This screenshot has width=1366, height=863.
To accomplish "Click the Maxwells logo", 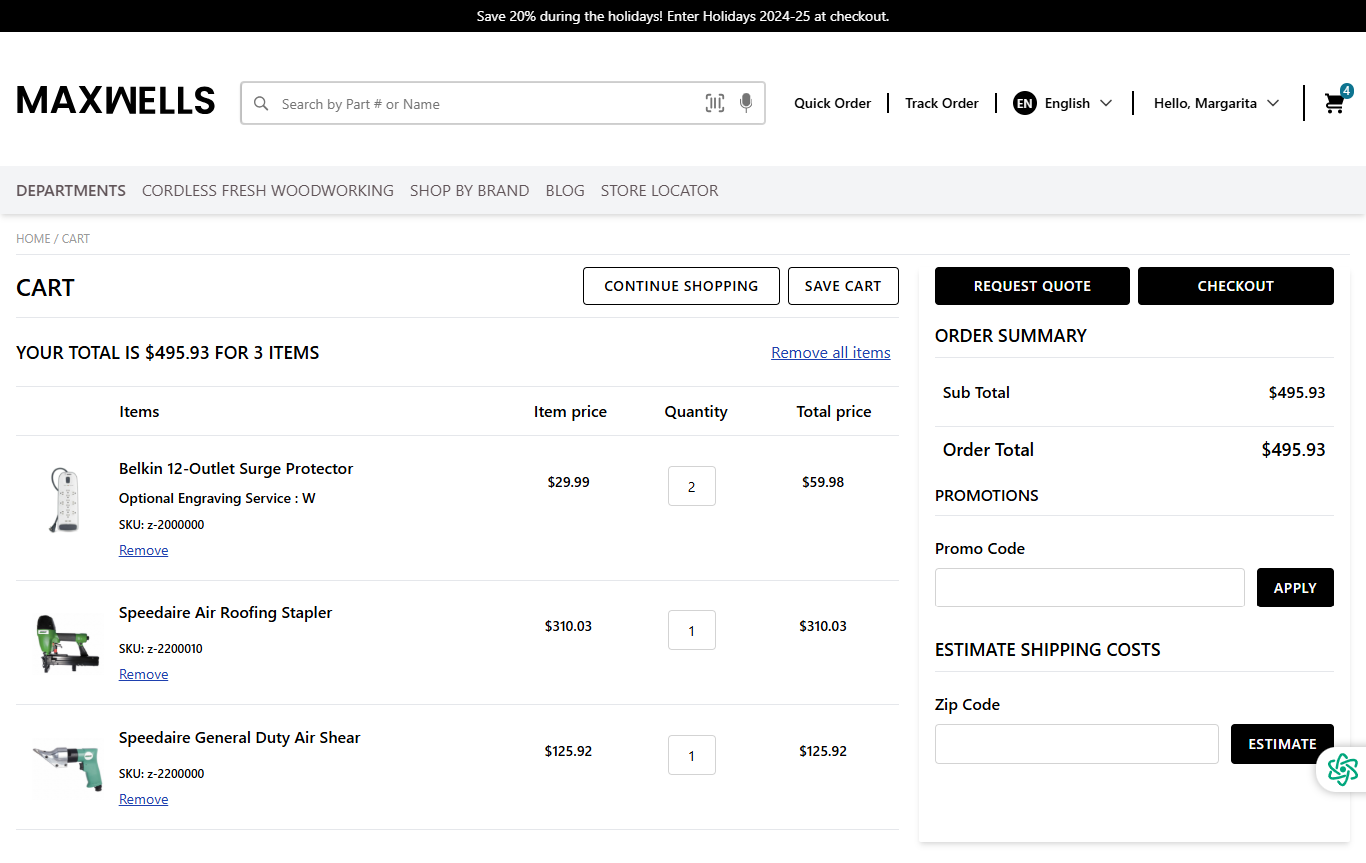I will point(116,101).
